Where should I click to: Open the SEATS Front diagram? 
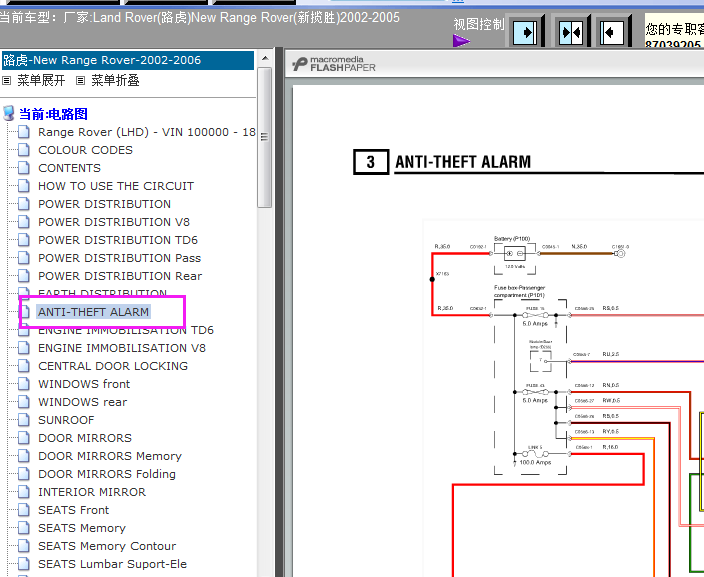[x=74, y=510]
